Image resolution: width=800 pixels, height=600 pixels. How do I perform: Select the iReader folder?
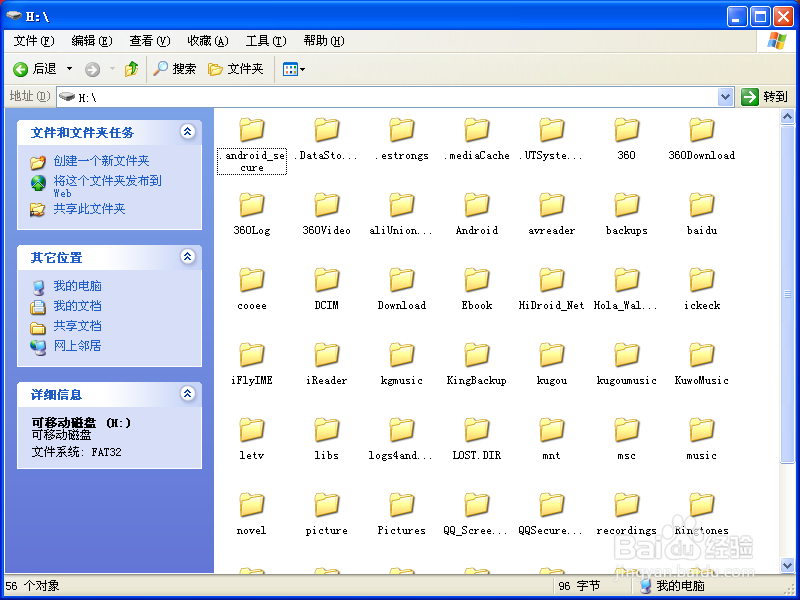pyautogui.click(x=327, y=364)
